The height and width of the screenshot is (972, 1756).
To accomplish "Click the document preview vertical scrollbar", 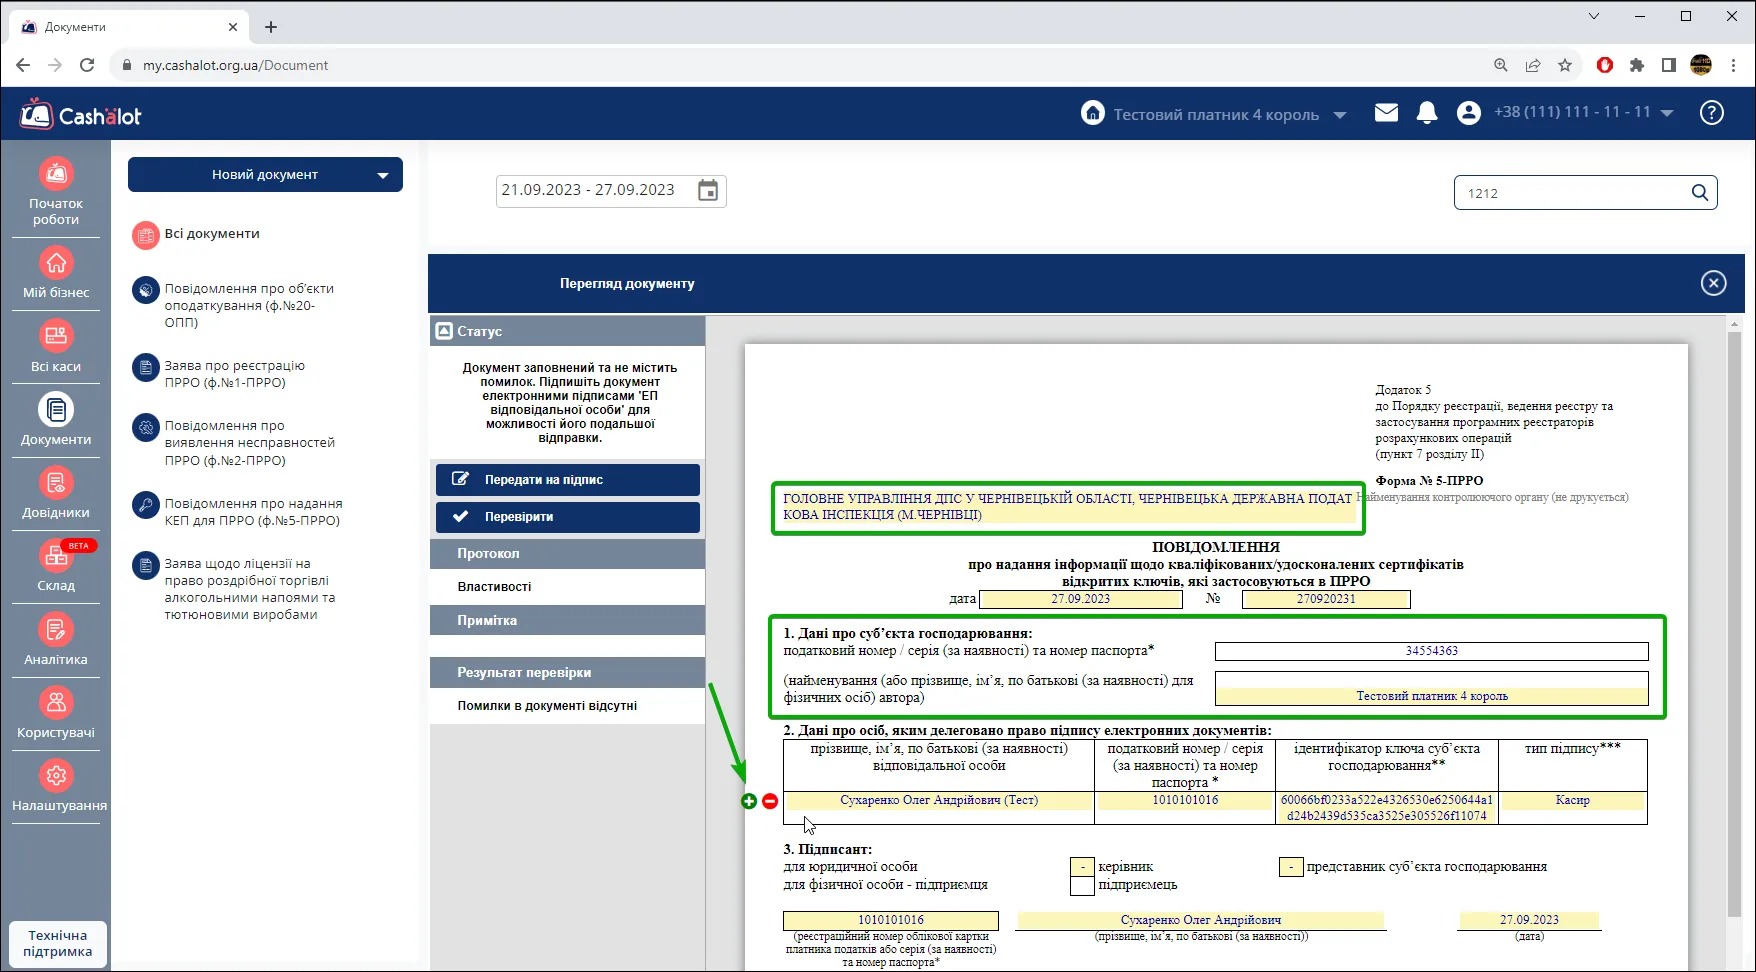I will coord(1735,620).
